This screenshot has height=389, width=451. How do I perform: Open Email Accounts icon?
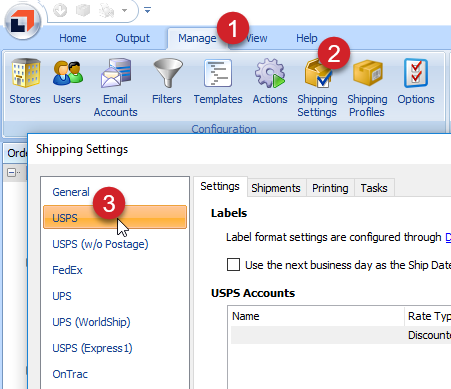coord(115,87)
